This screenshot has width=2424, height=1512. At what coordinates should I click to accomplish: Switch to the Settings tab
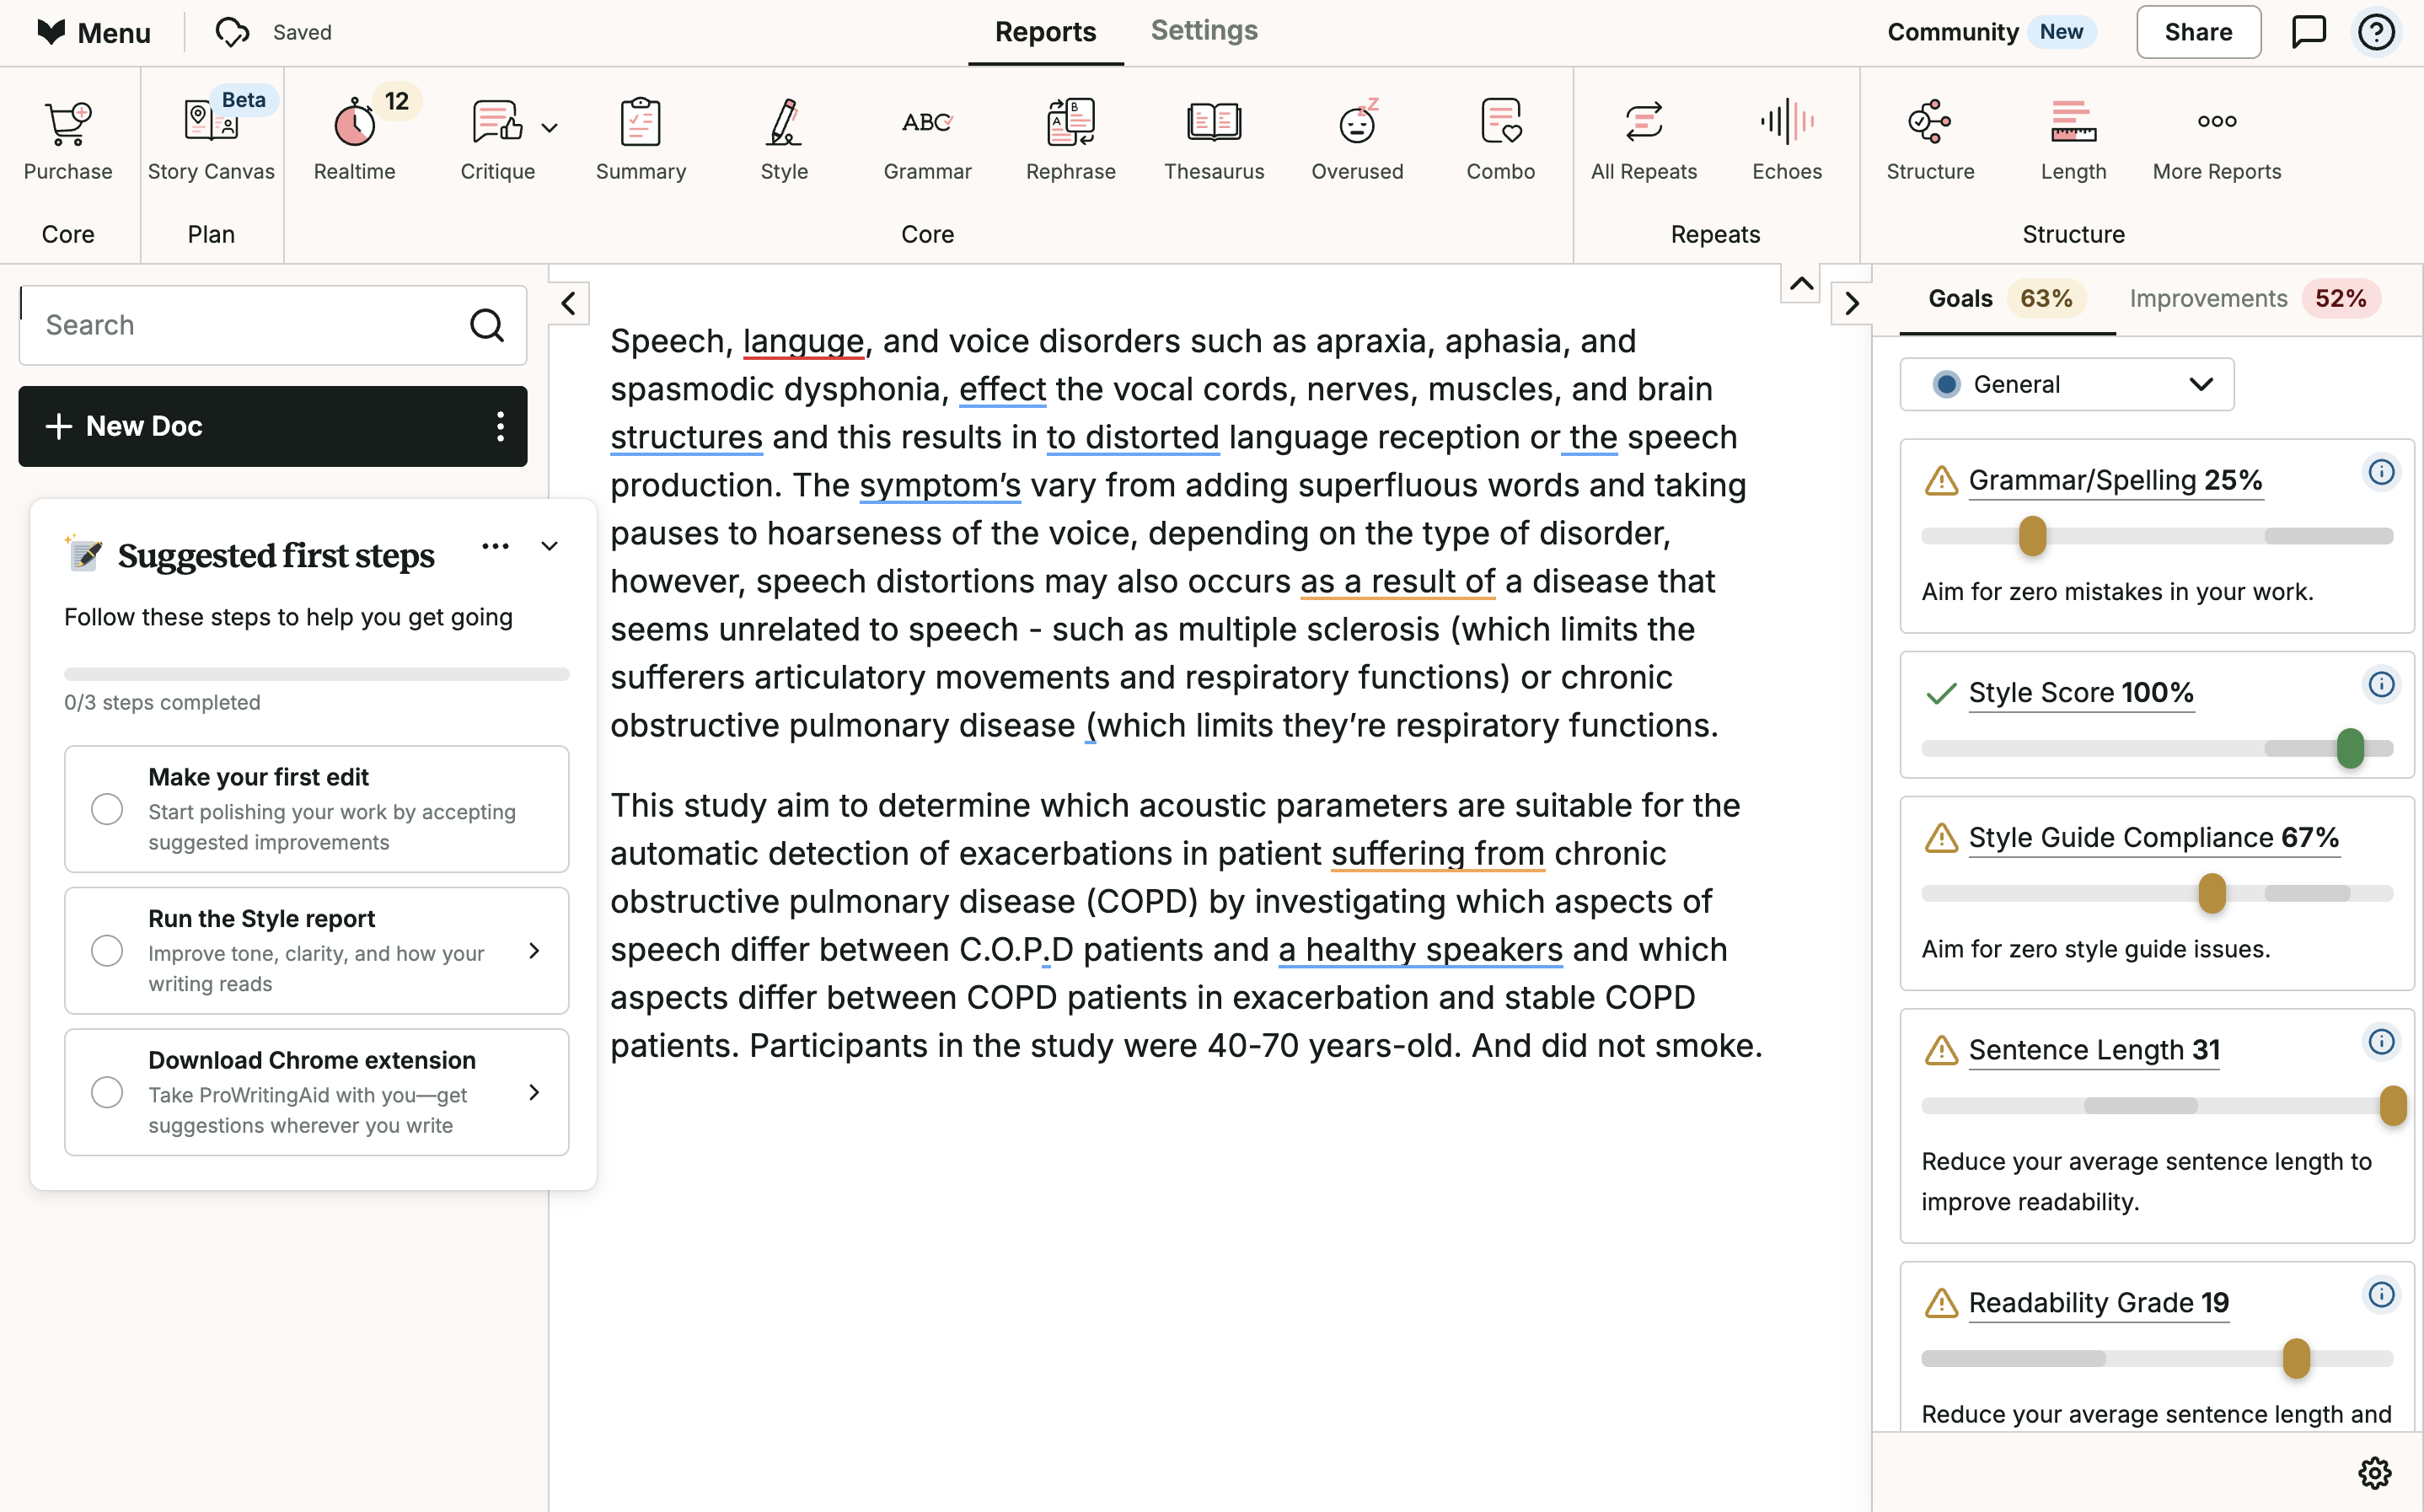(x=1203, y=31)
